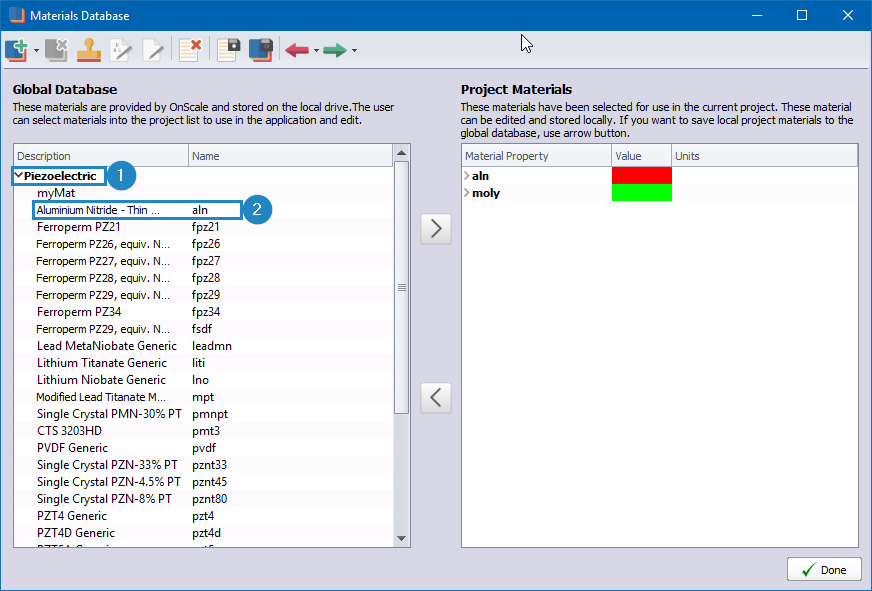Select Lithium Niobate Generic
The width and height of the screenshot is (872, 591).
point(204,380)
